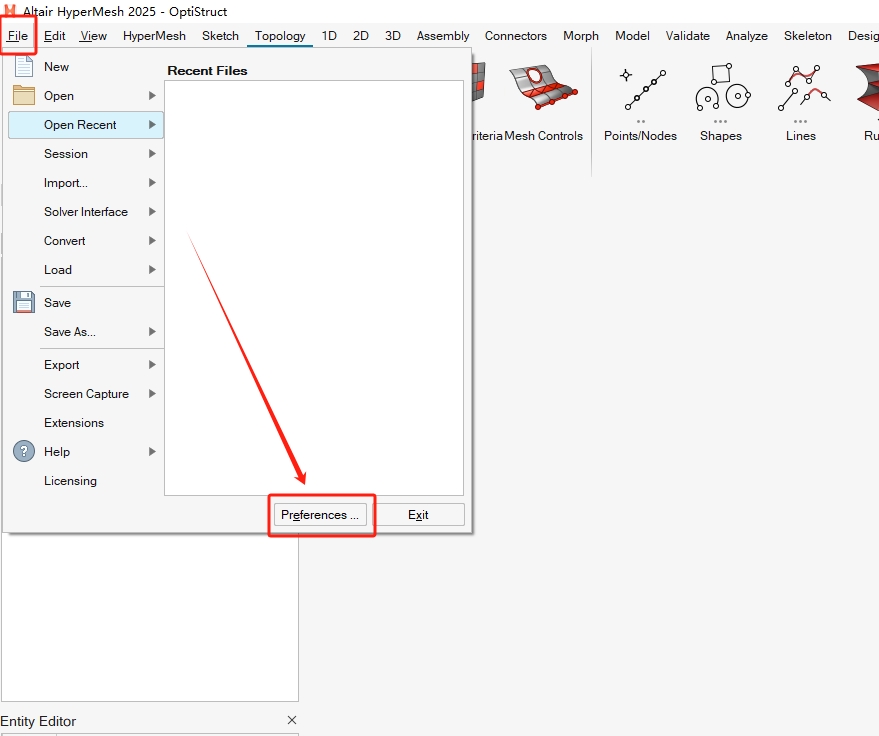Click the Help question mark icon

coord(24,452)
